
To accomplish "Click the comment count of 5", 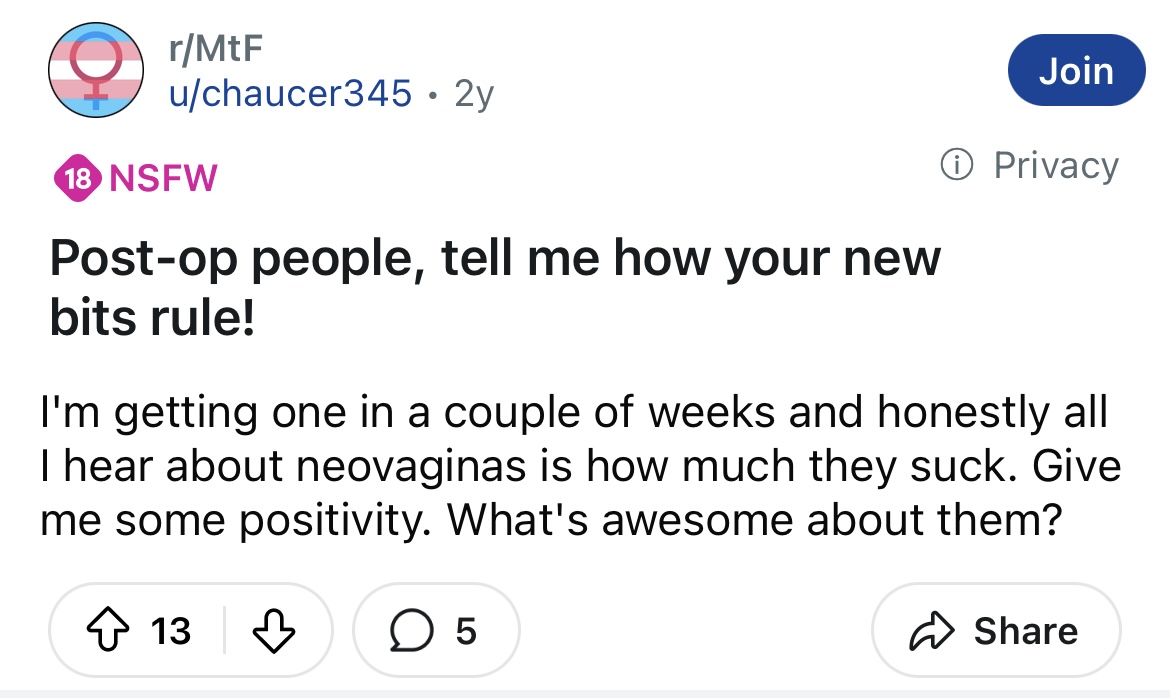I will 463,631.
